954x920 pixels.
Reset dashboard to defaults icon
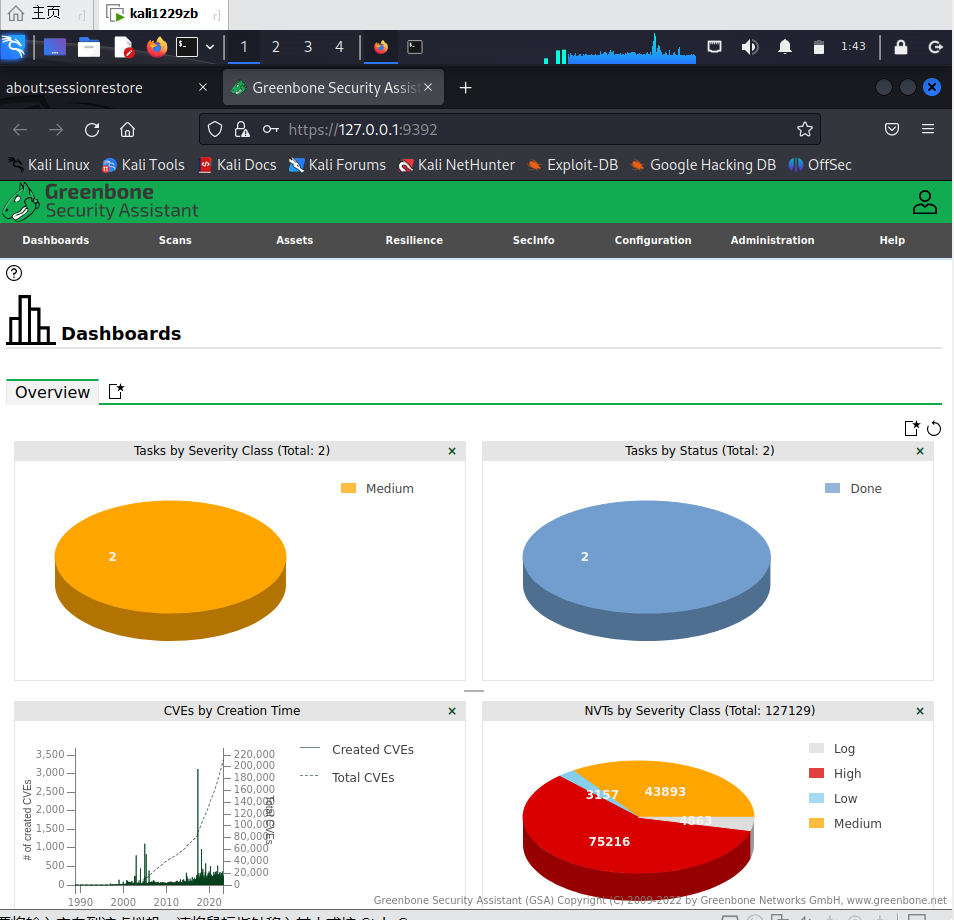[934, 429]
